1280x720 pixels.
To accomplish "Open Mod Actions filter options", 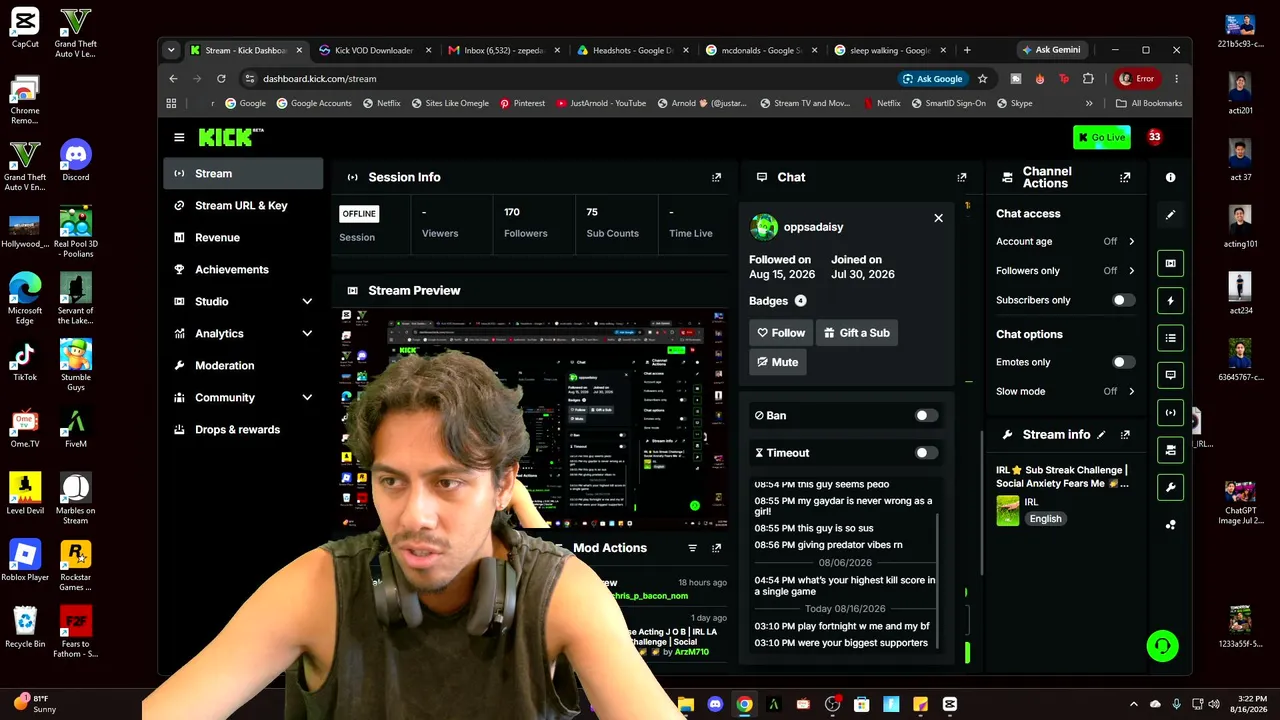I will coord(692,548).
